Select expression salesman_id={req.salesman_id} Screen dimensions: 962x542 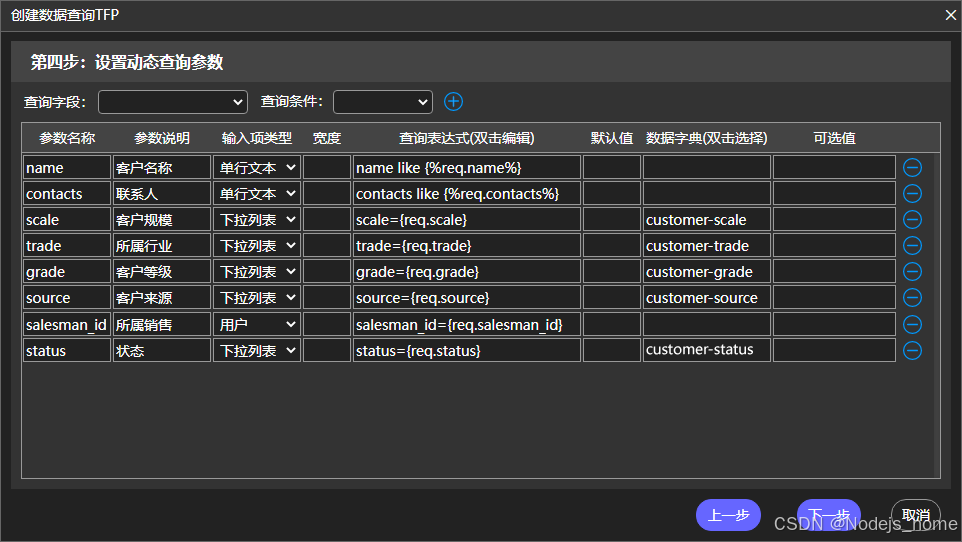[x=467, y=324]
